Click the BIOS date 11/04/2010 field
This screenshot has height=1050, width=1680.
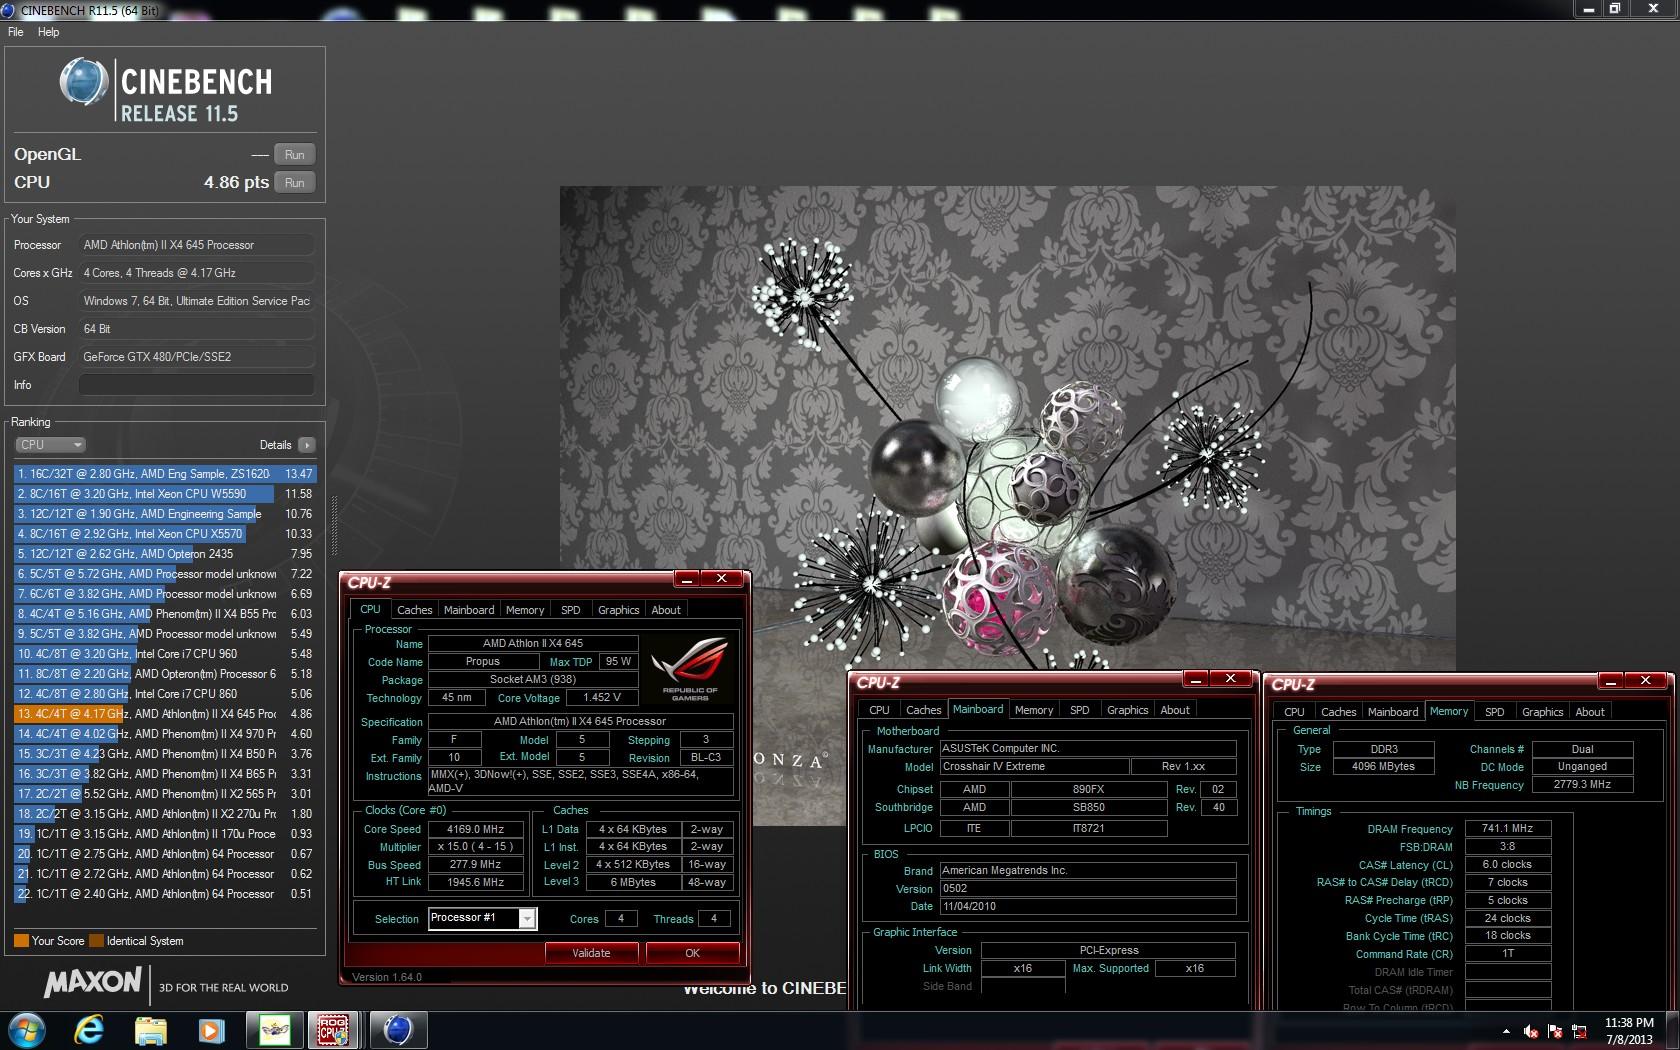1088,906
